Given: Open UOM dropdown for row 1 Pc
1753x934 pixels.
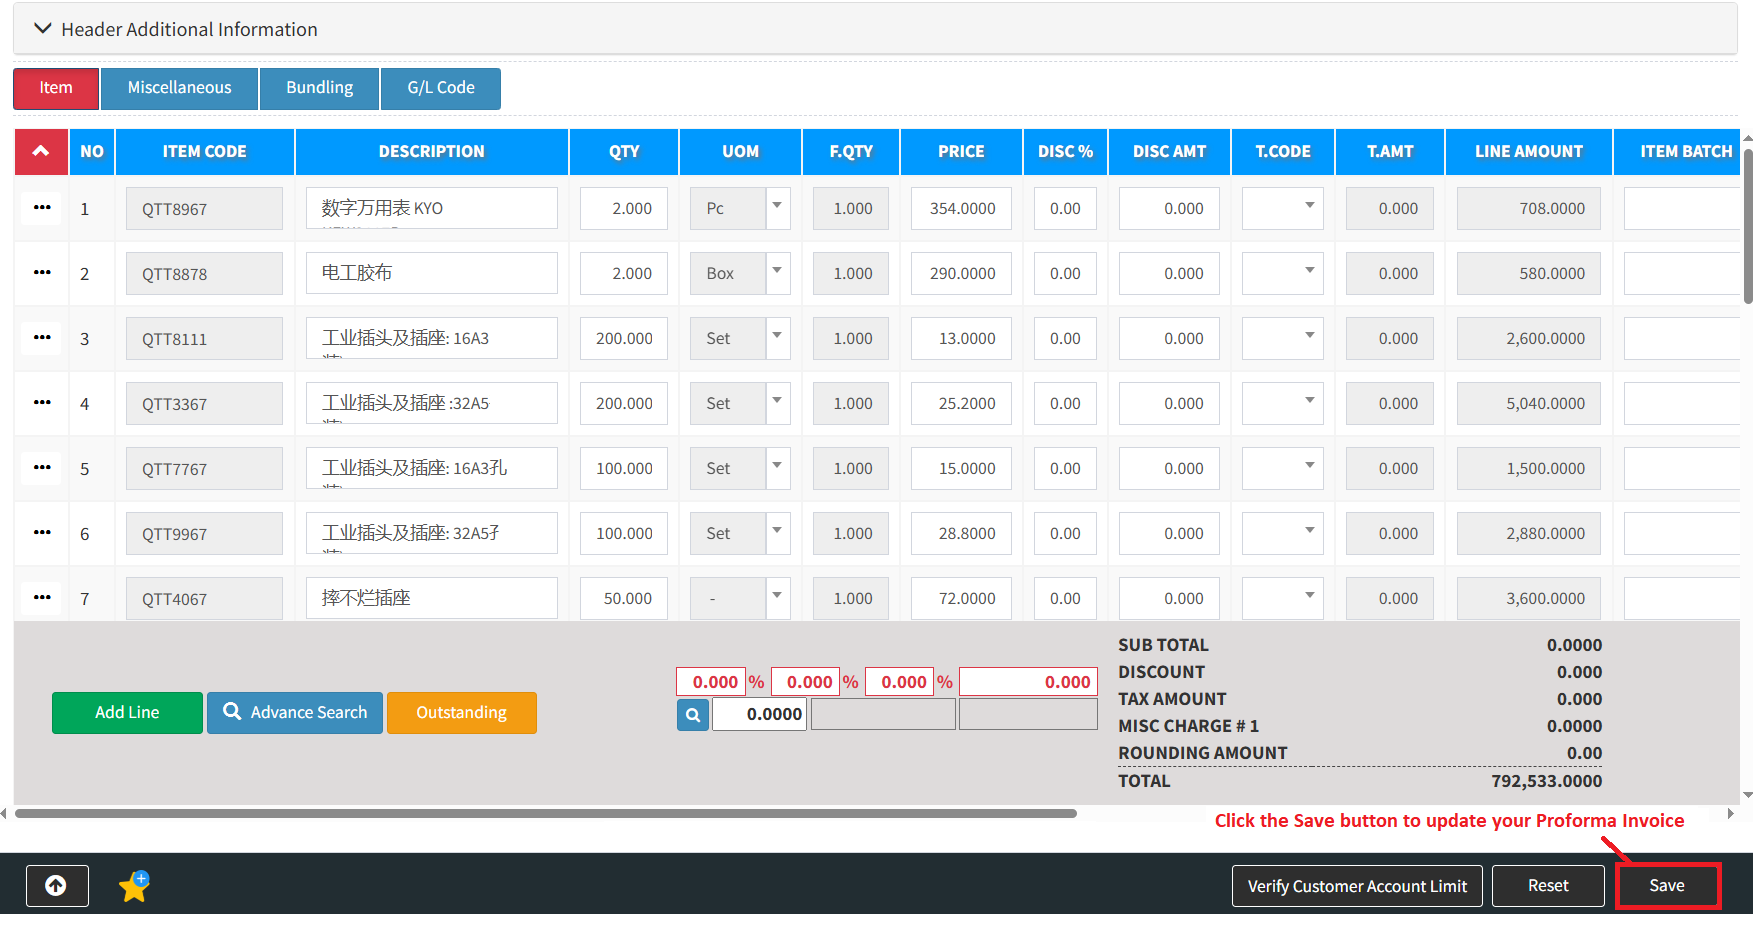Looking at the screenshot, I should point(777,208).
